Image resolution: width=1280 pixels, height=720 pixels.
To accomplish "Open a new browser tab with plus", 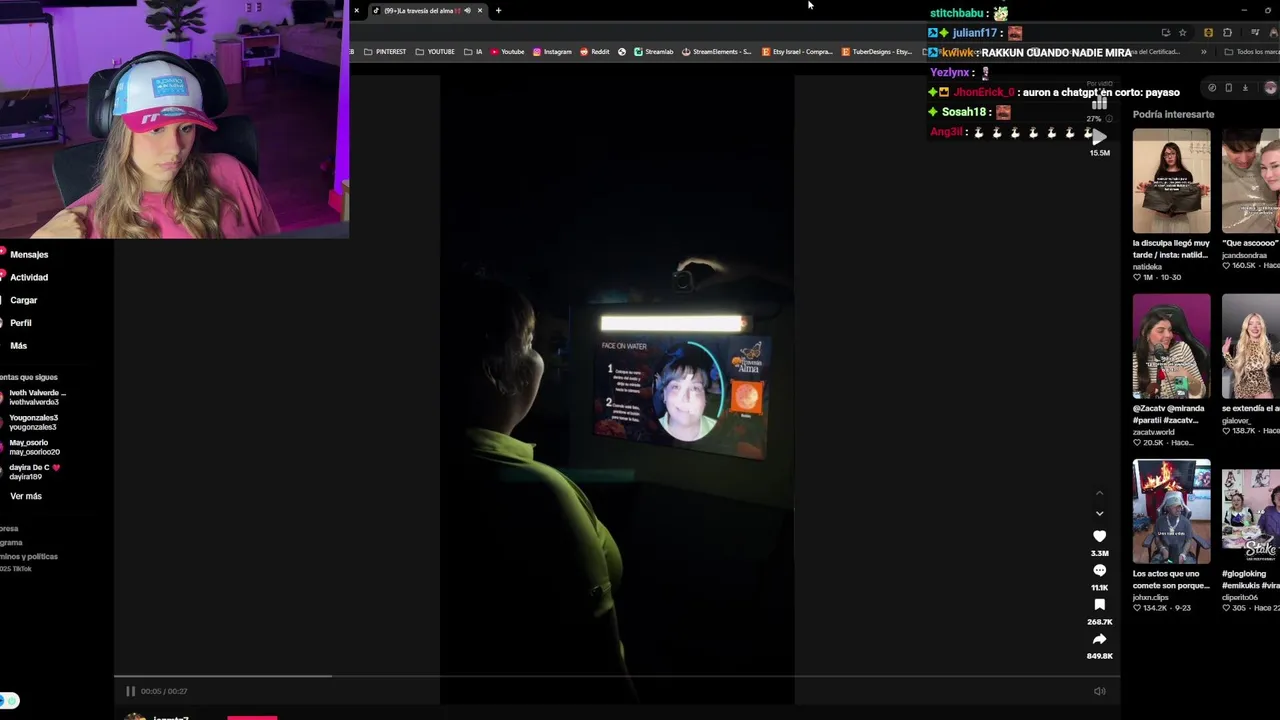I will coord(498,11).
